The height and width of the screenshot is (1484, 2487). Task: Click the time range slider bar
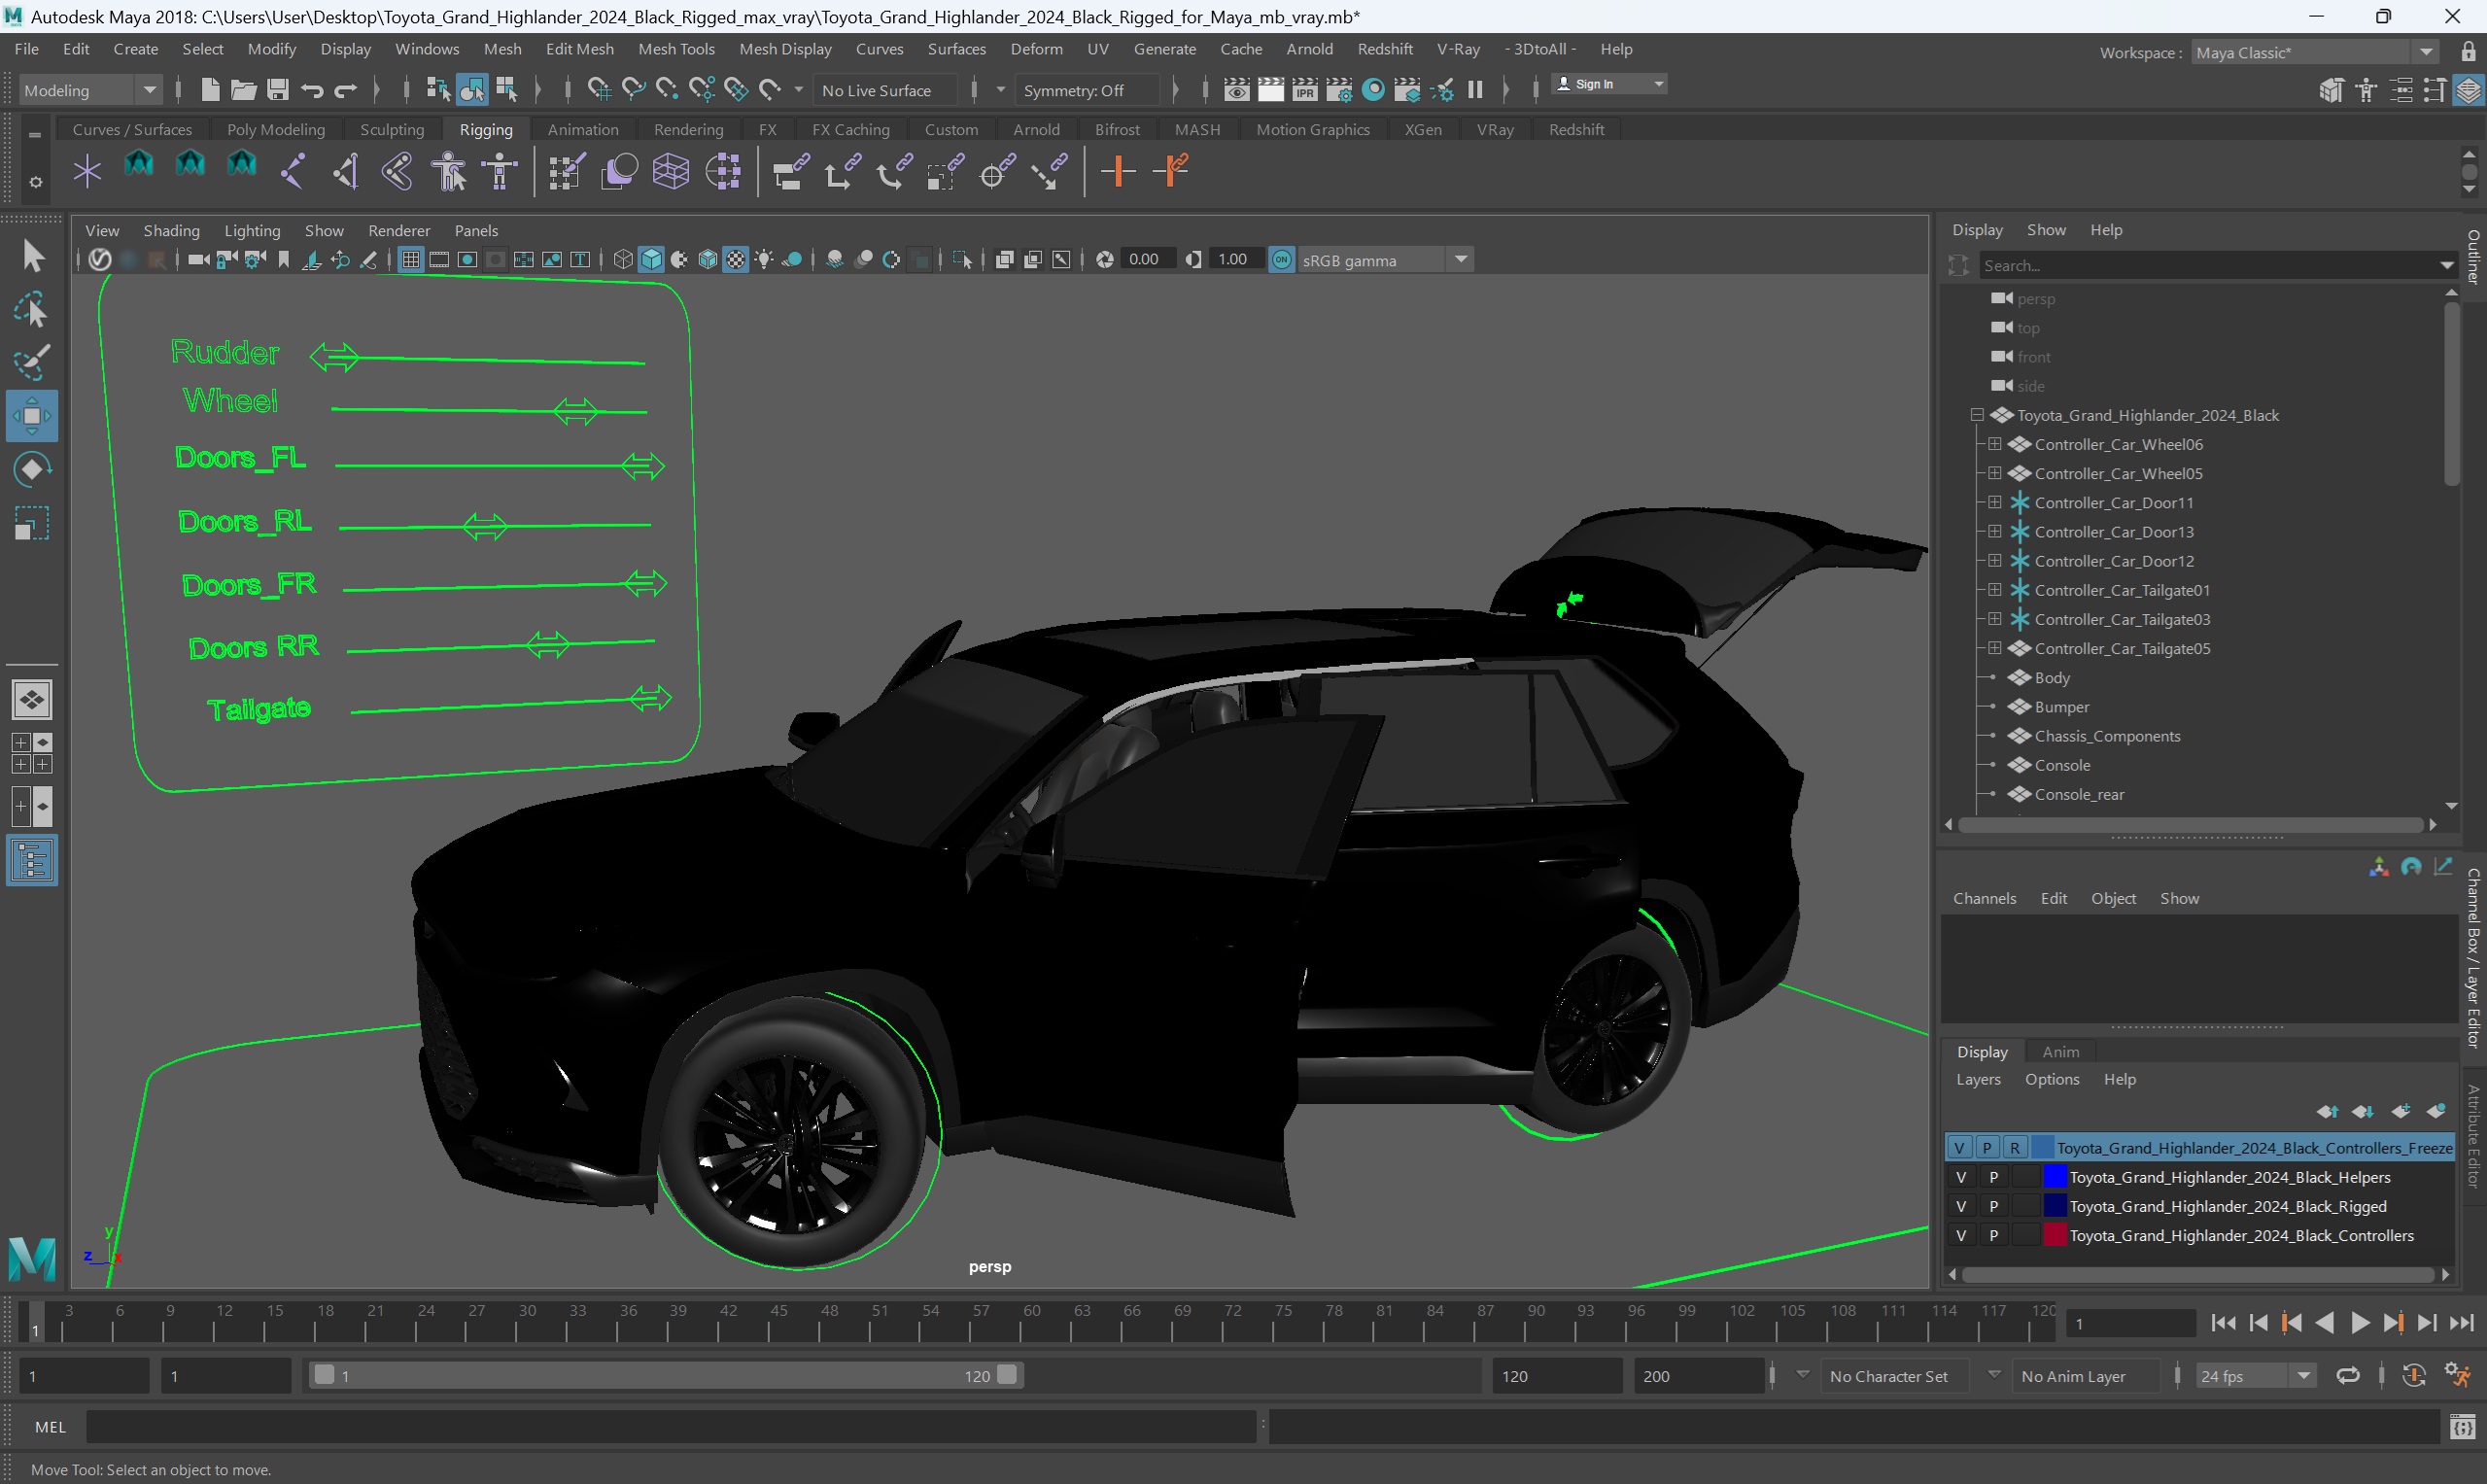click(x=665, y=1375)
